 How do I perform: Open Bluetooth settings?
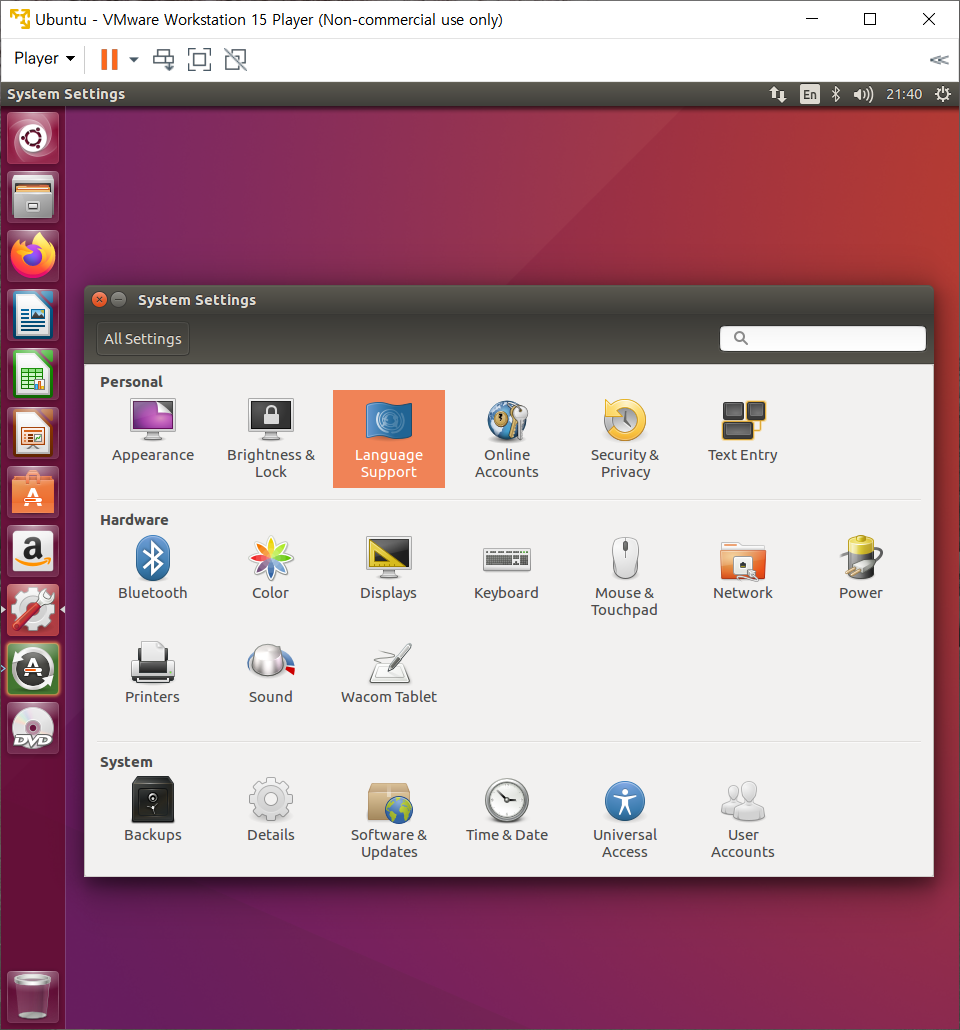pyautogui.click(x=152, y=568)
